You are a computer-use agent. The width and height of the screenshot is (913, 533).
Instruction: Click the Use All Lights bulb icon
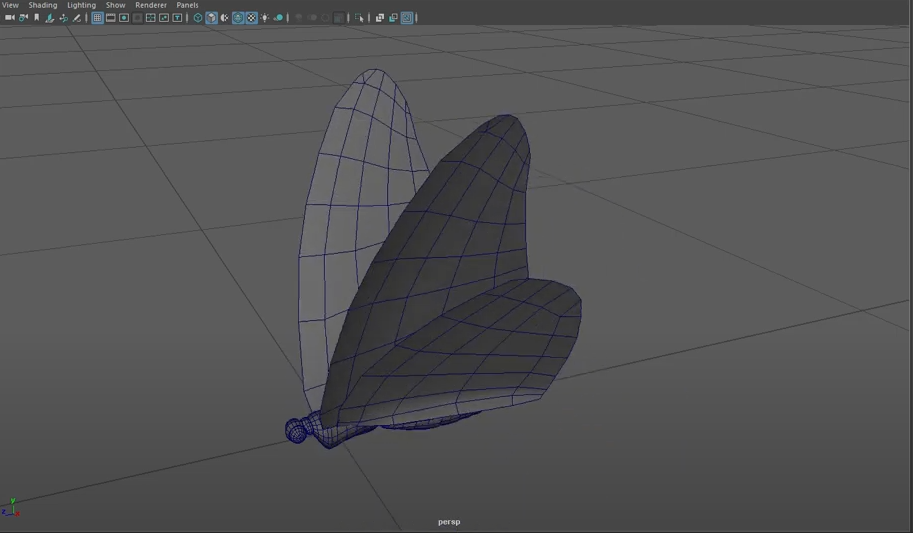click(265, 18)
